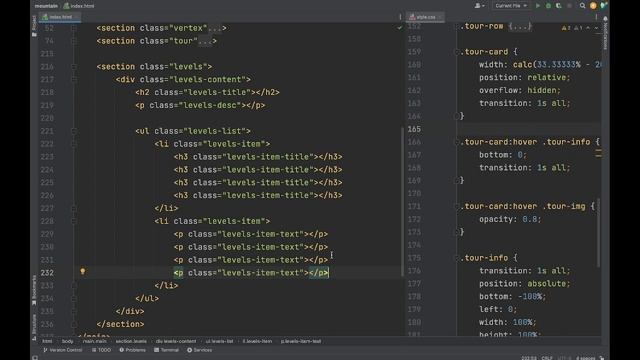The height and width of the screenshot is (360, 640).
Task: Expand folded section class="vertex" on line 52
Action: coord(74,28)
